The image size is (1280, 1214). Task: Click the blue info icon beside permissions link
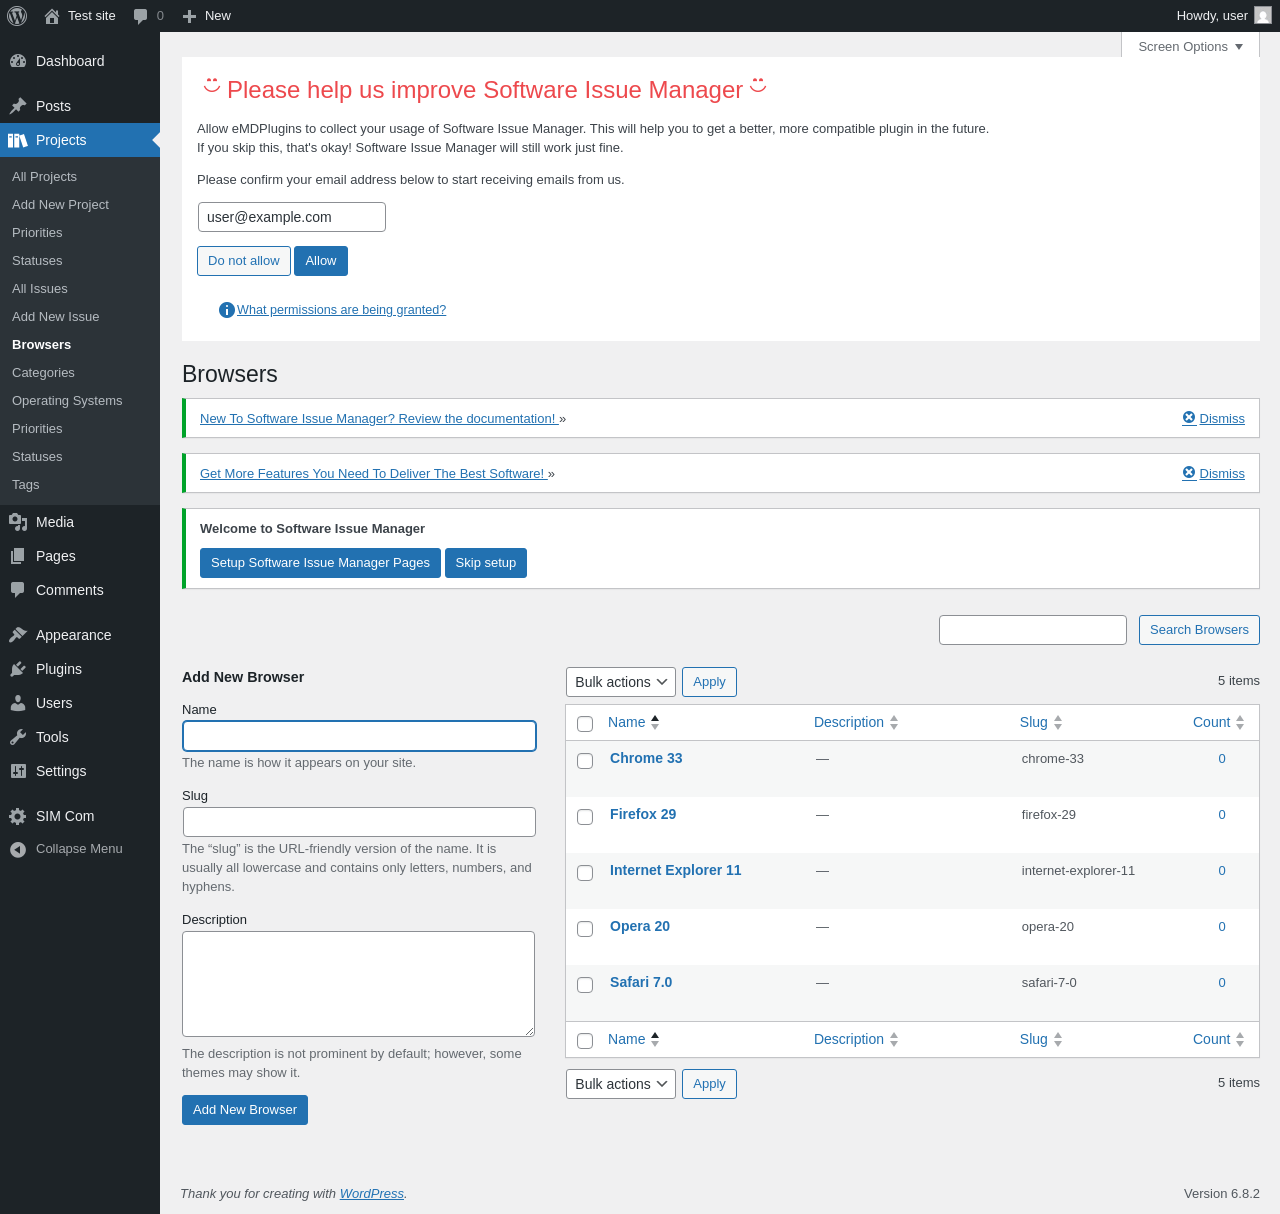[227, 310]
